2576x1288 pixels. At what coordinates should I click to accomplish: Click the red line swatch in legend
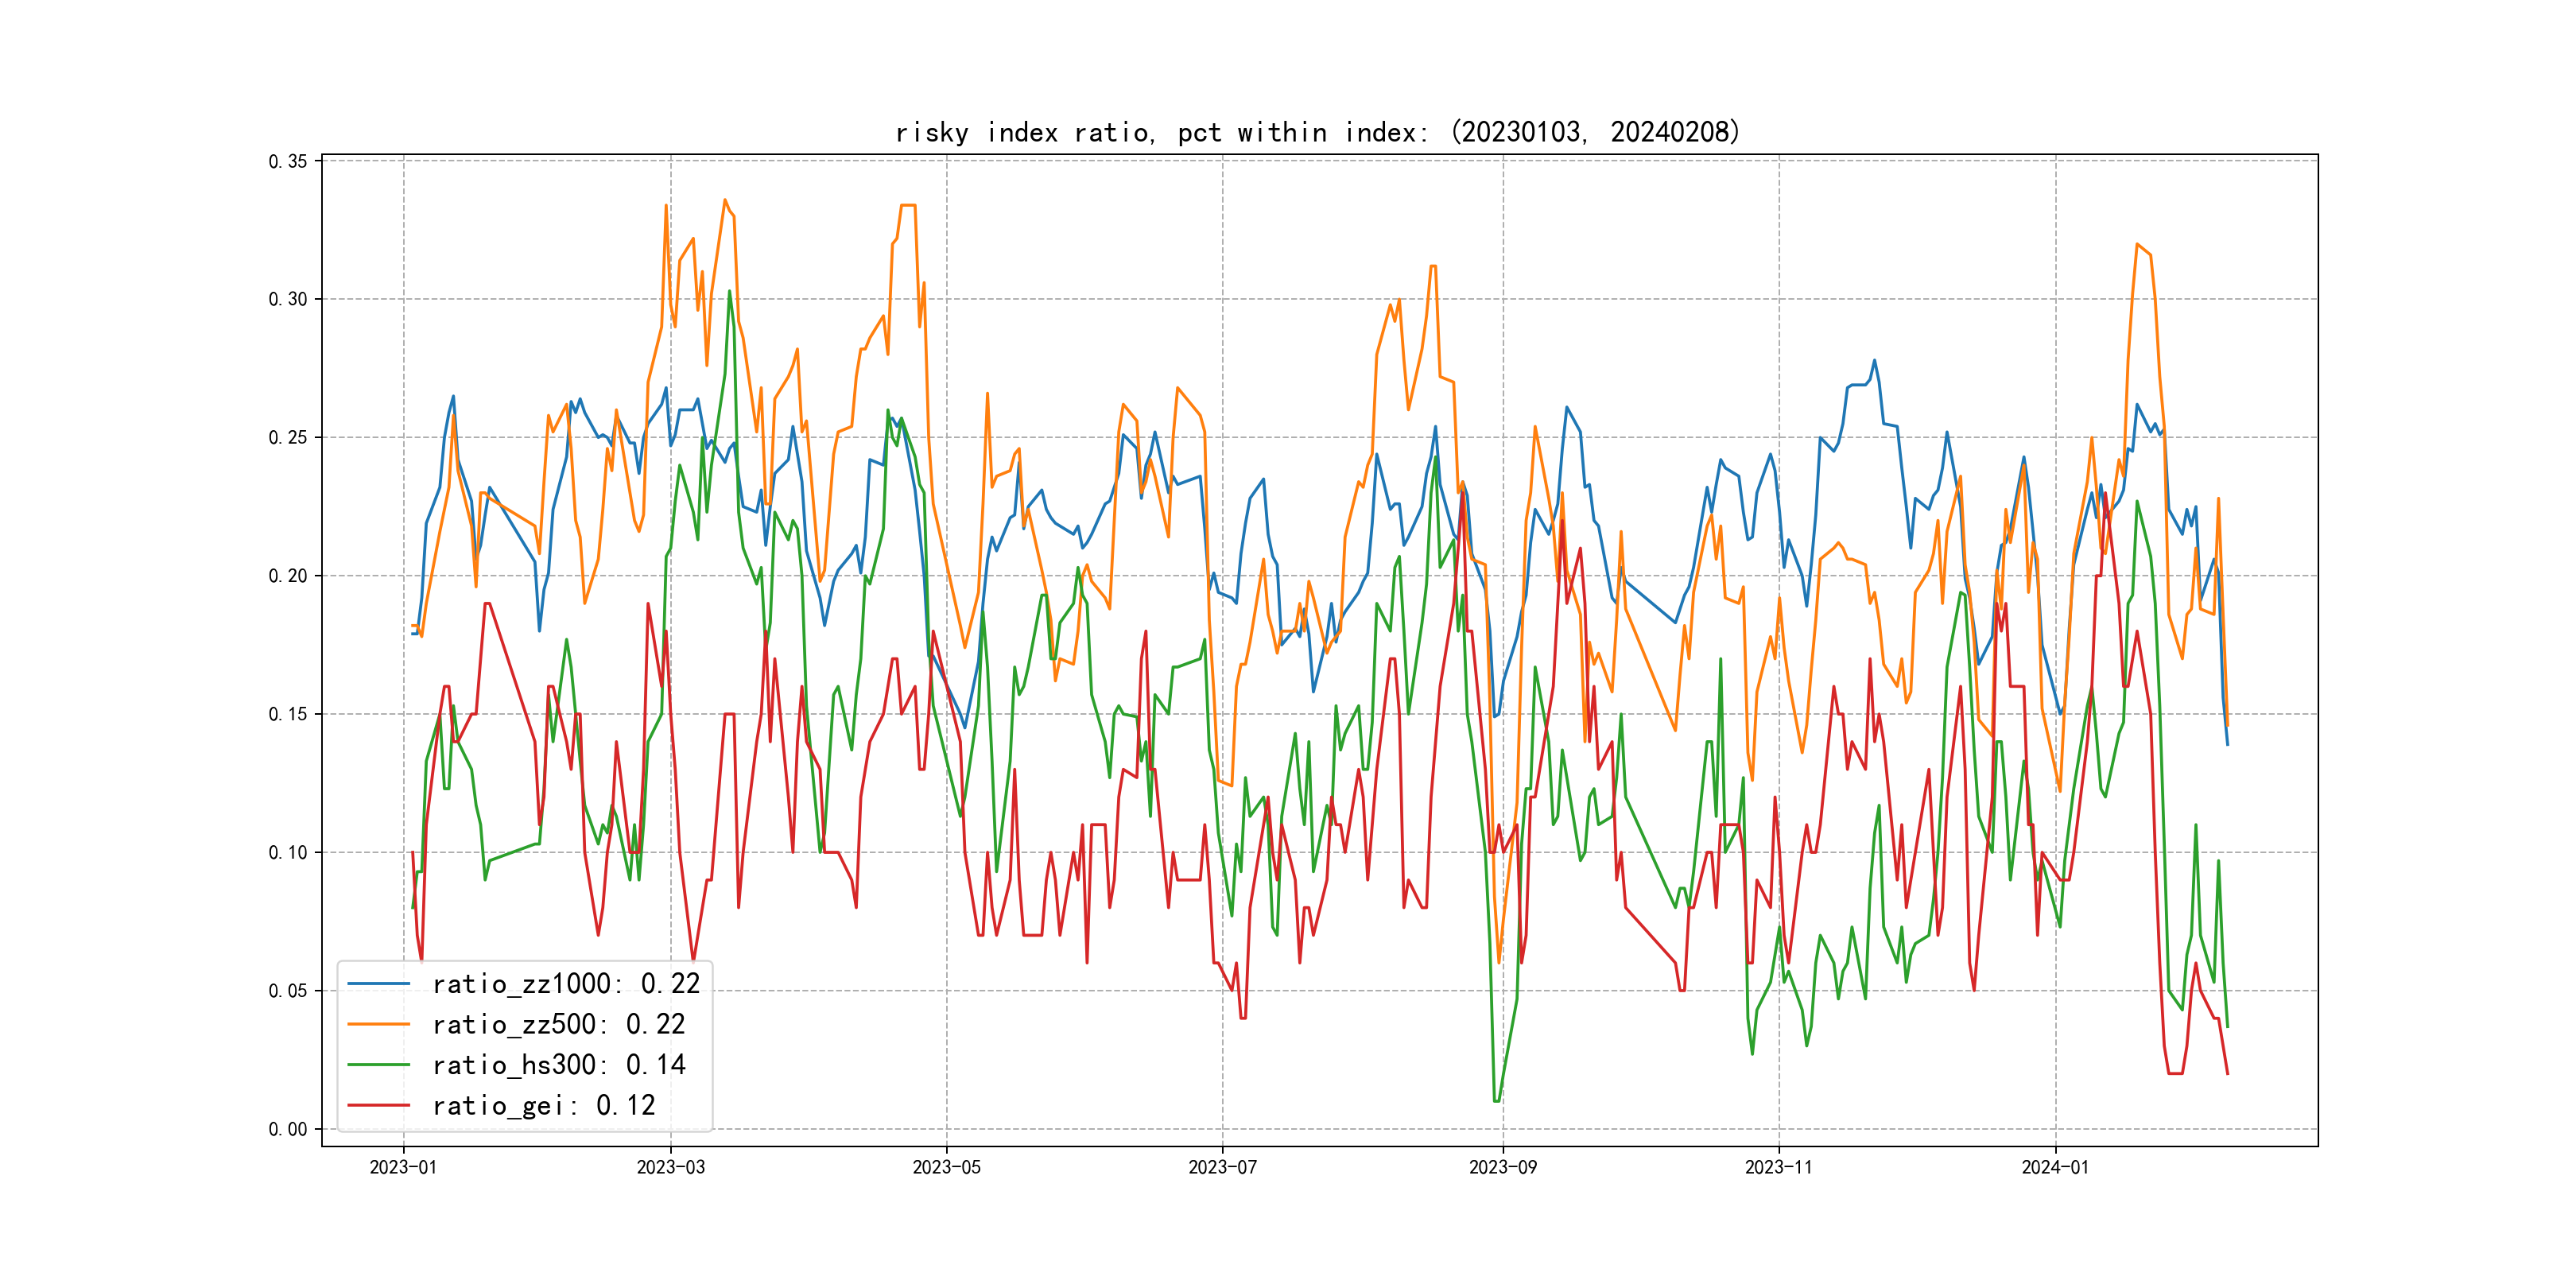[x=378, y=1105]
